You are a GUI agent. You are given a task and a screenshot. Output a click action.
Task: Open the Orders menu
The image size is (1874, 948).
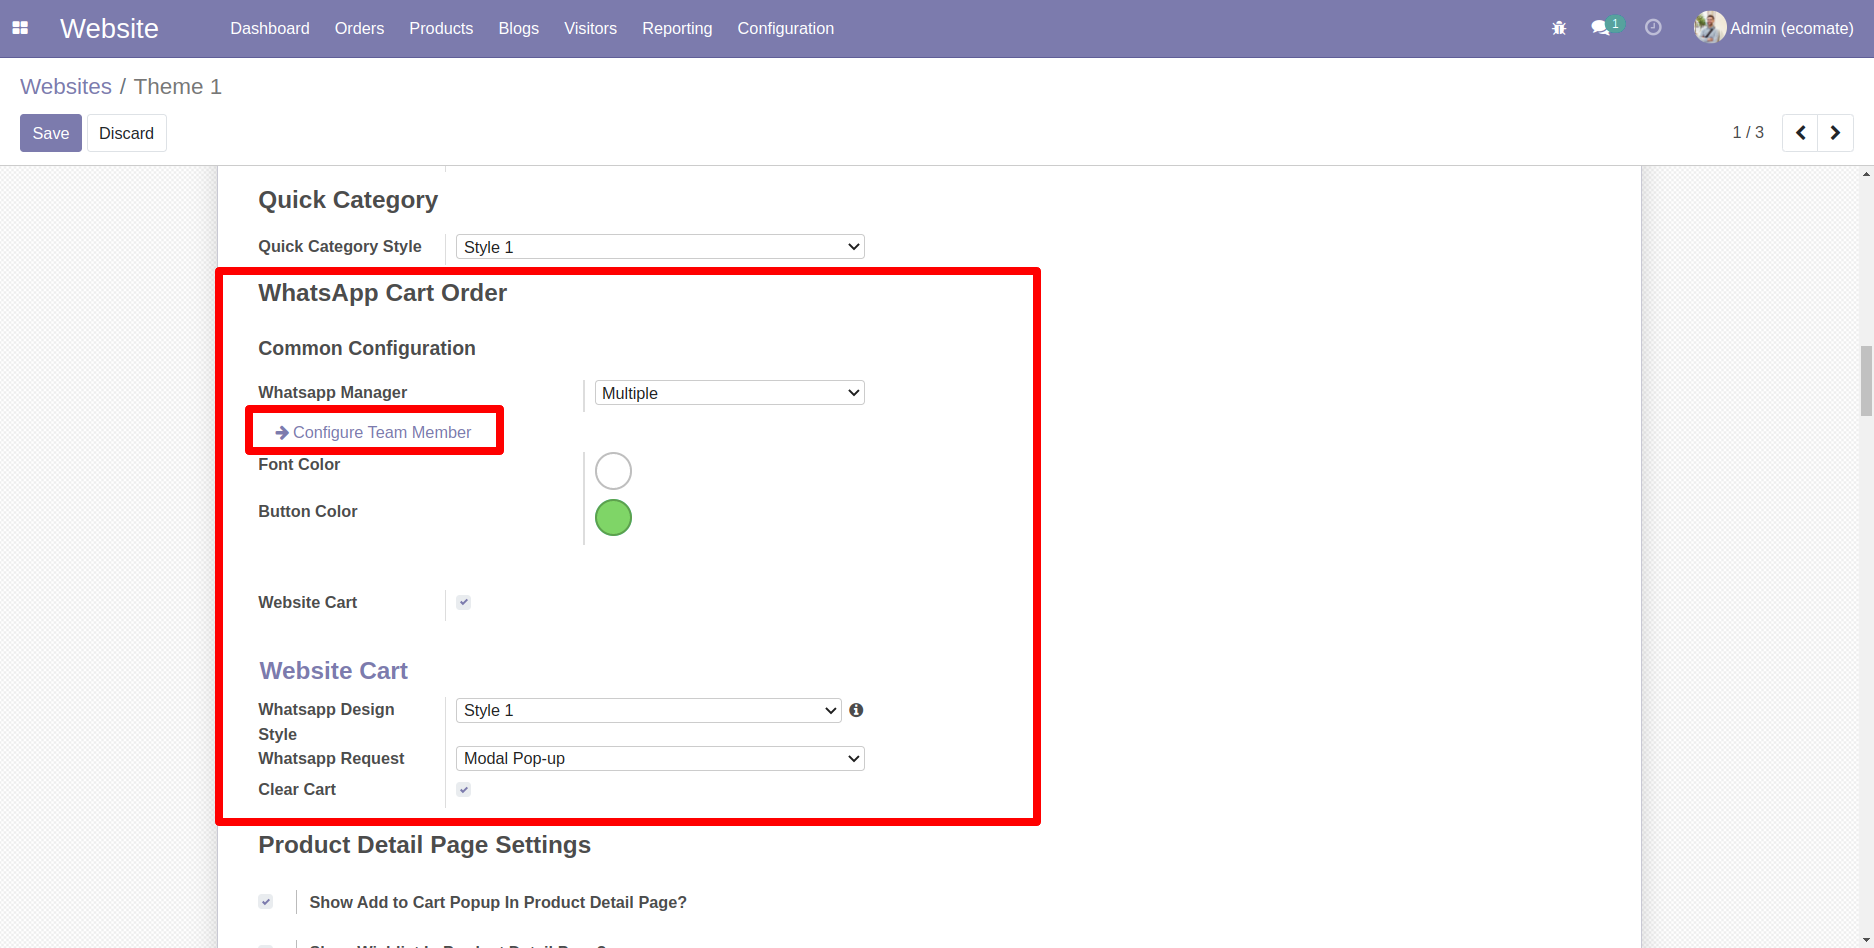359,28
